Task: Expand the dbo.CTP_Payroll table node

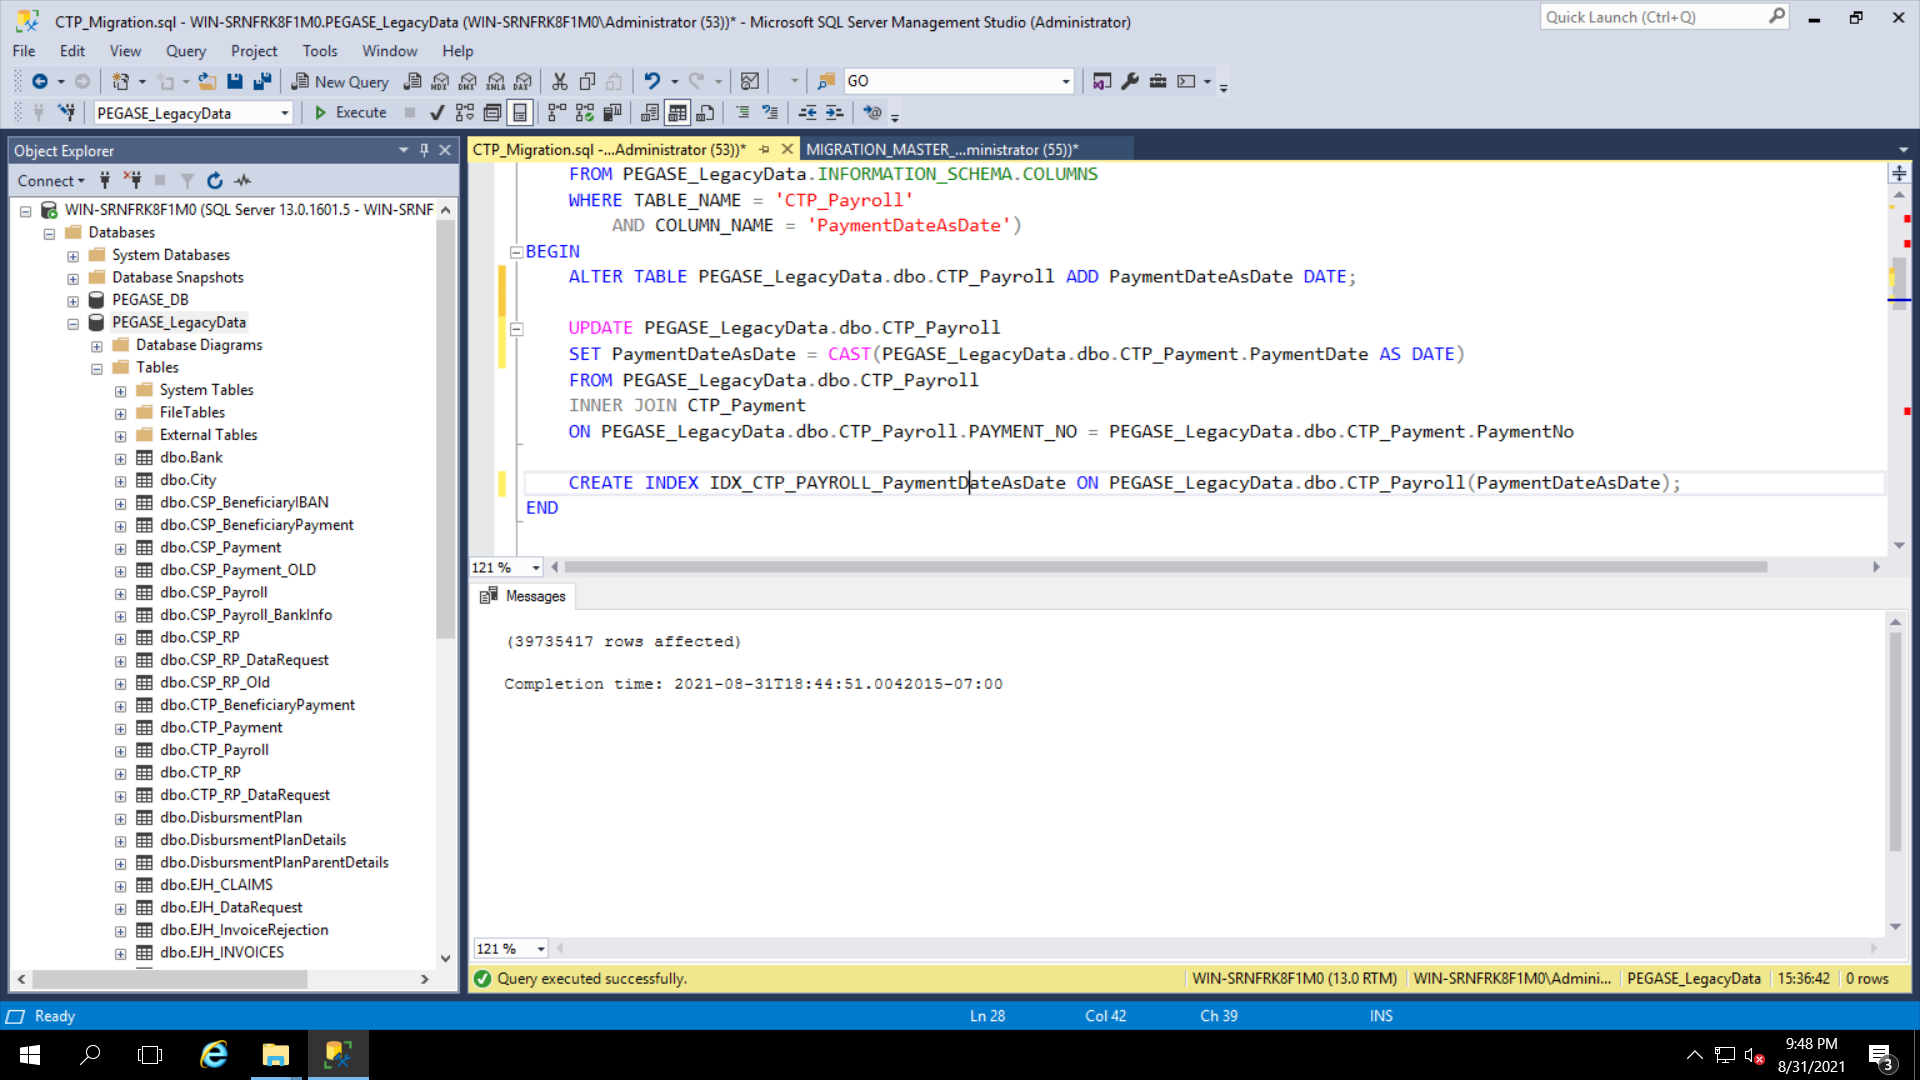Action: point(120,751)
